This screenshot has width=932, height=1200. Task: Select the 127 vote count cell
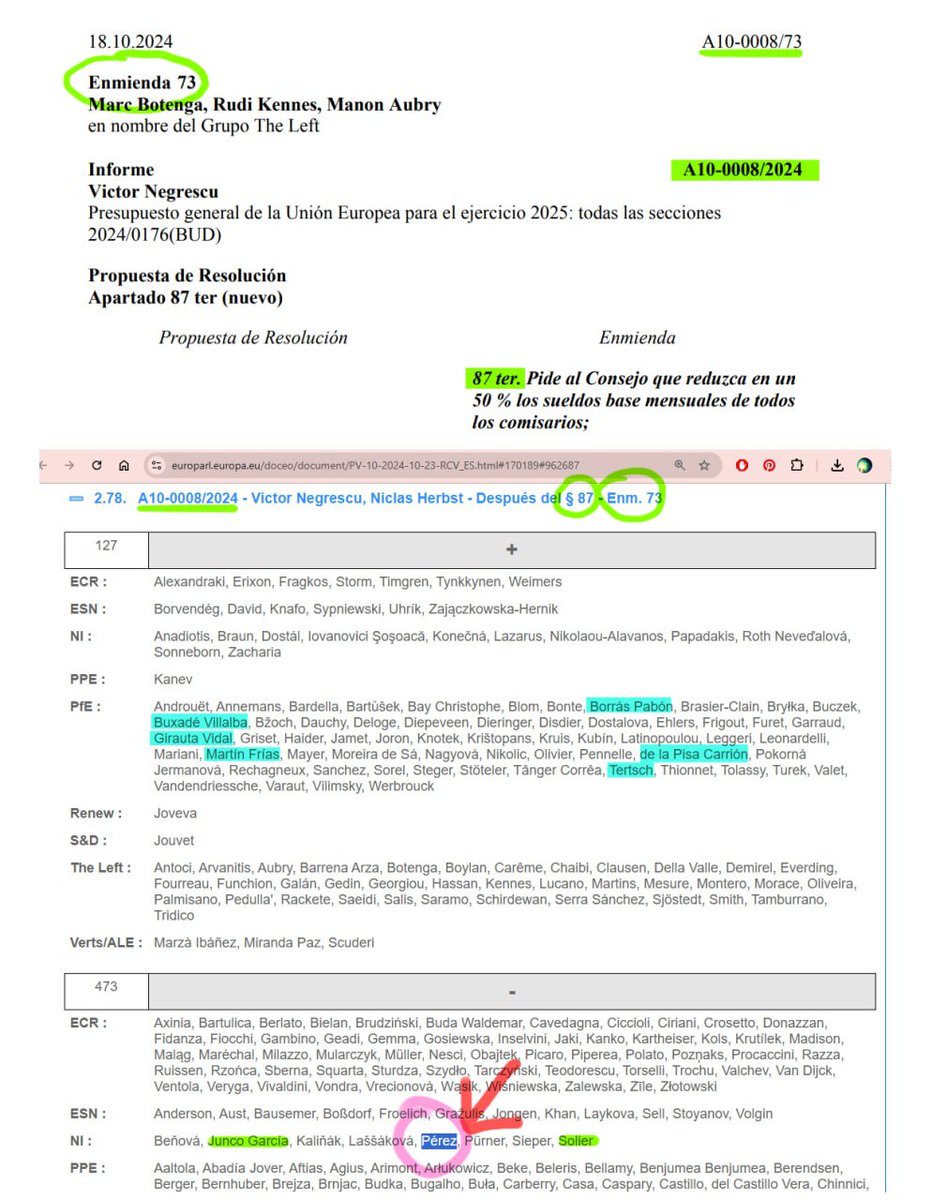[x=106, y=550]
